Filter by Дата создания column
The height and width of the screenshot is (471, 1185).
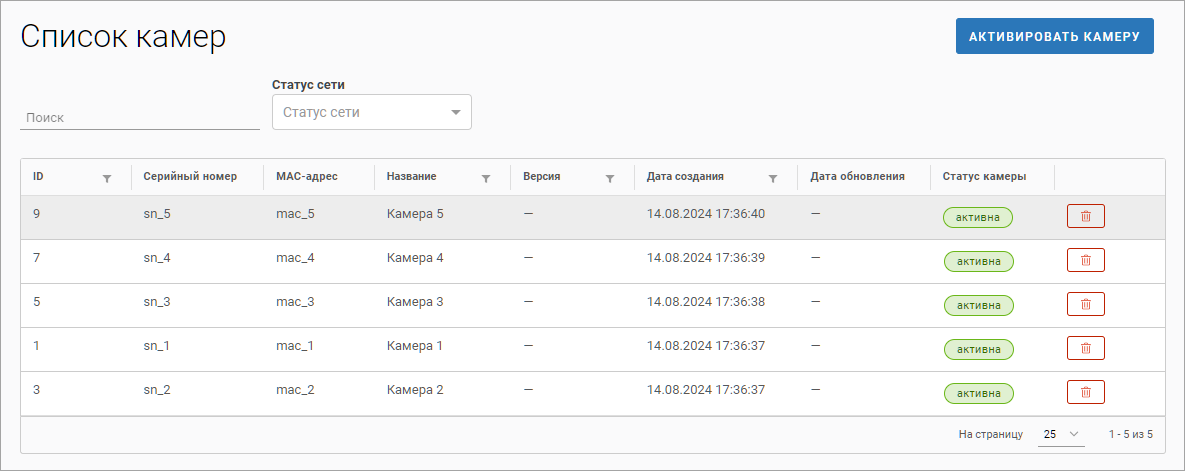(773, 178)
